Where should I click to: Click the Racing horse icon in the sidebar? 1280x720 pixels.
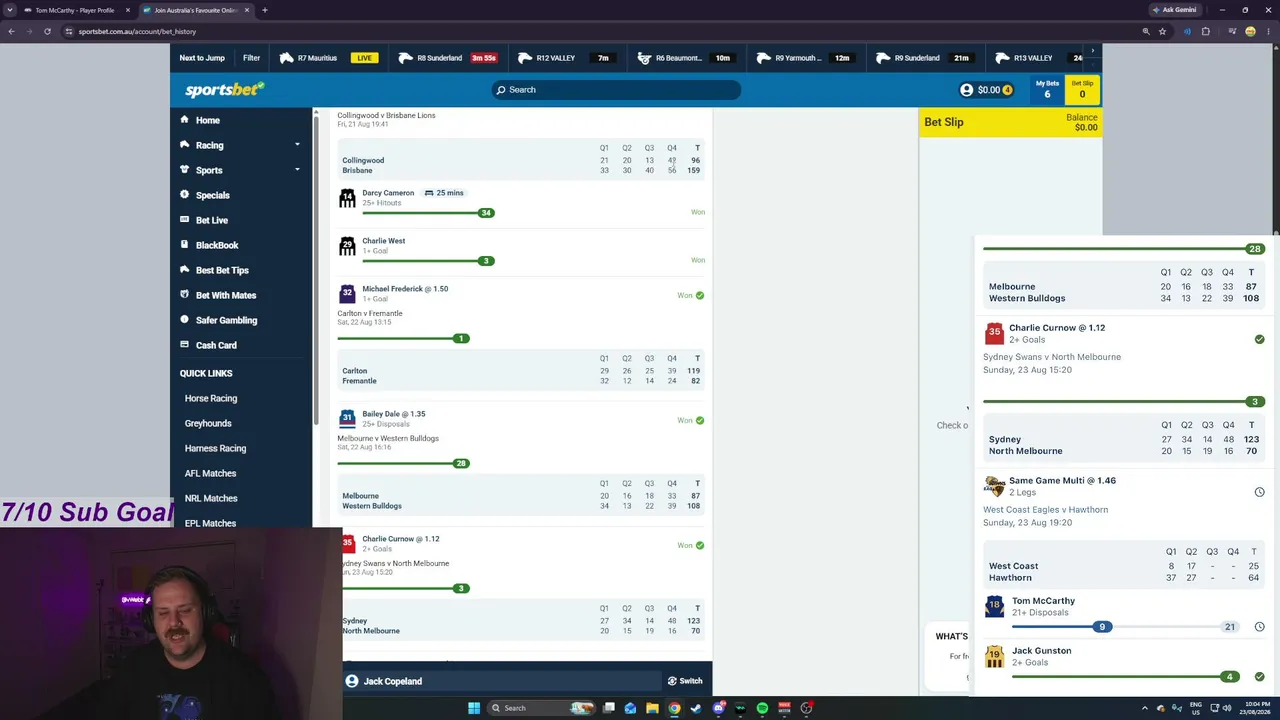[x=184, y=145]
